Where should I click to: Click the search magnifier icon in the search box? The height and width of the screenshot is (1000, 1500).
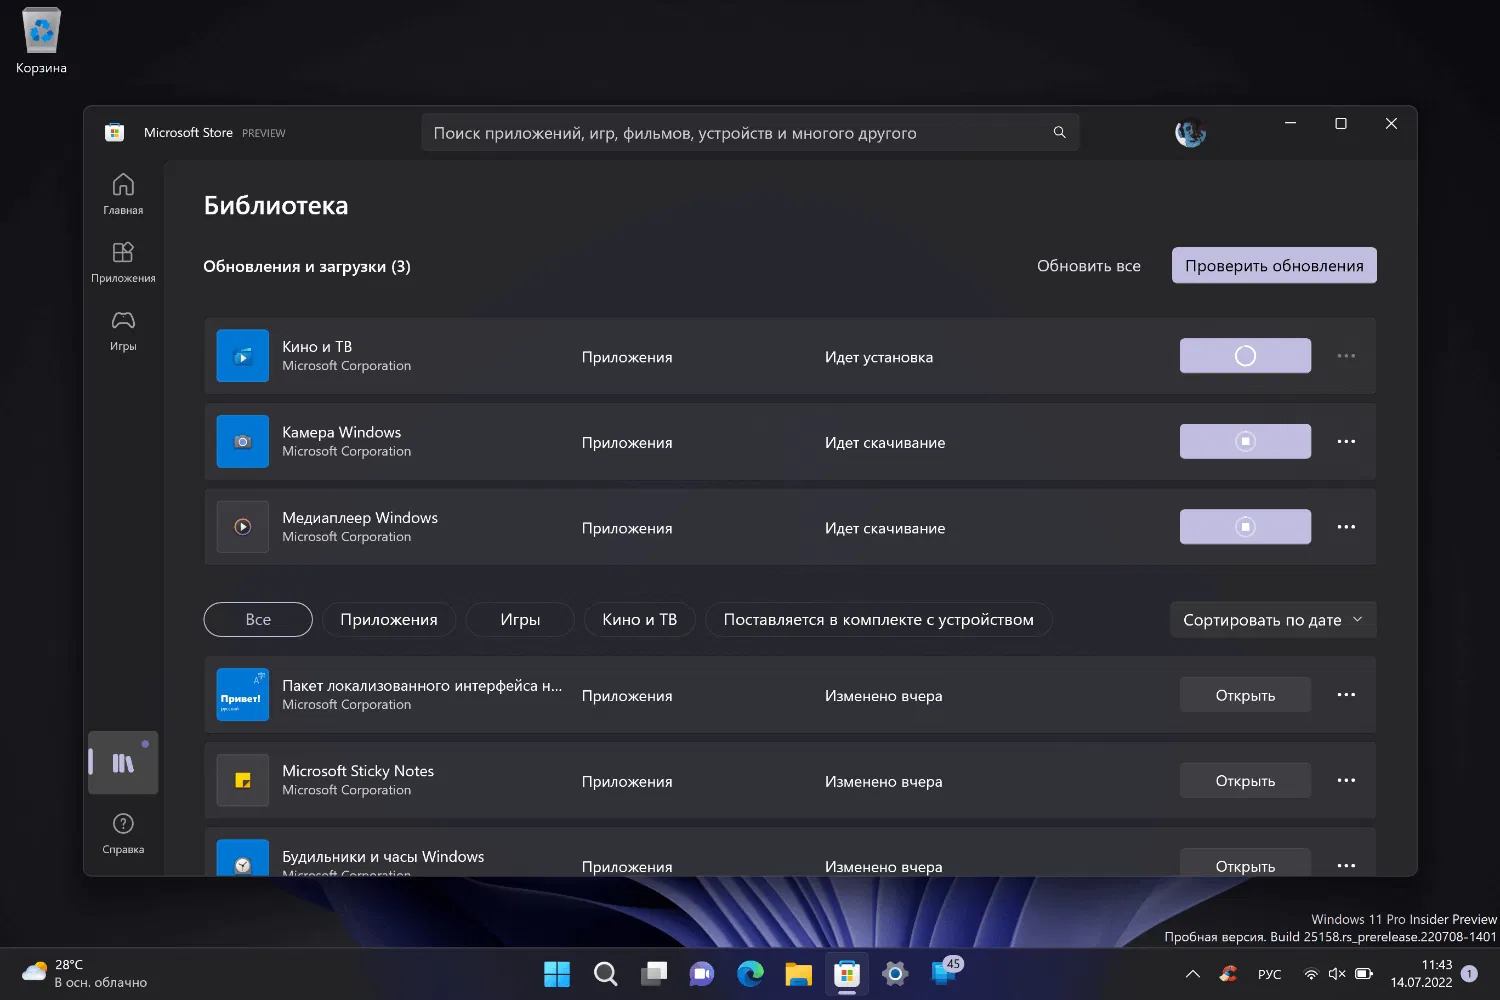tap(1059, 133)
